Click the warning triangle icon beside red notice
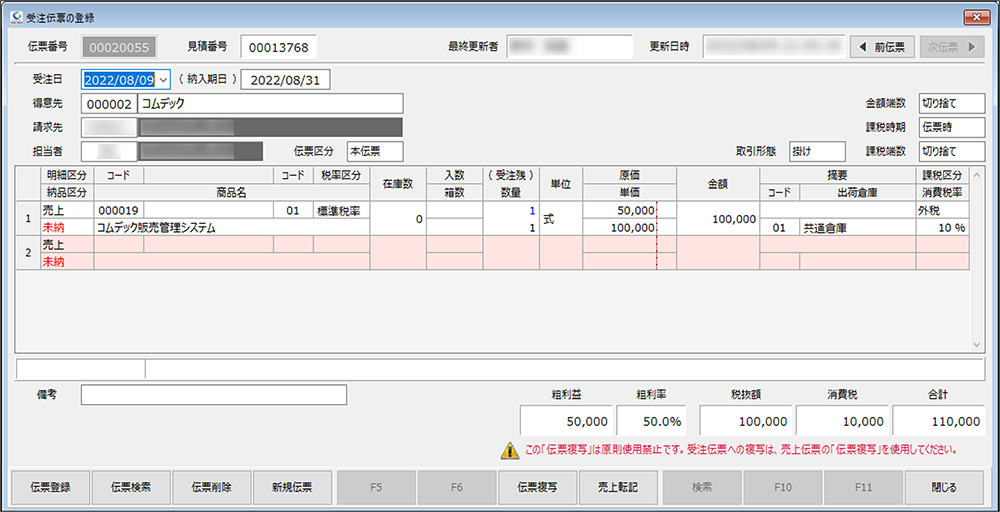This screenshot has width=1000, height=512. tap(509, 451)
